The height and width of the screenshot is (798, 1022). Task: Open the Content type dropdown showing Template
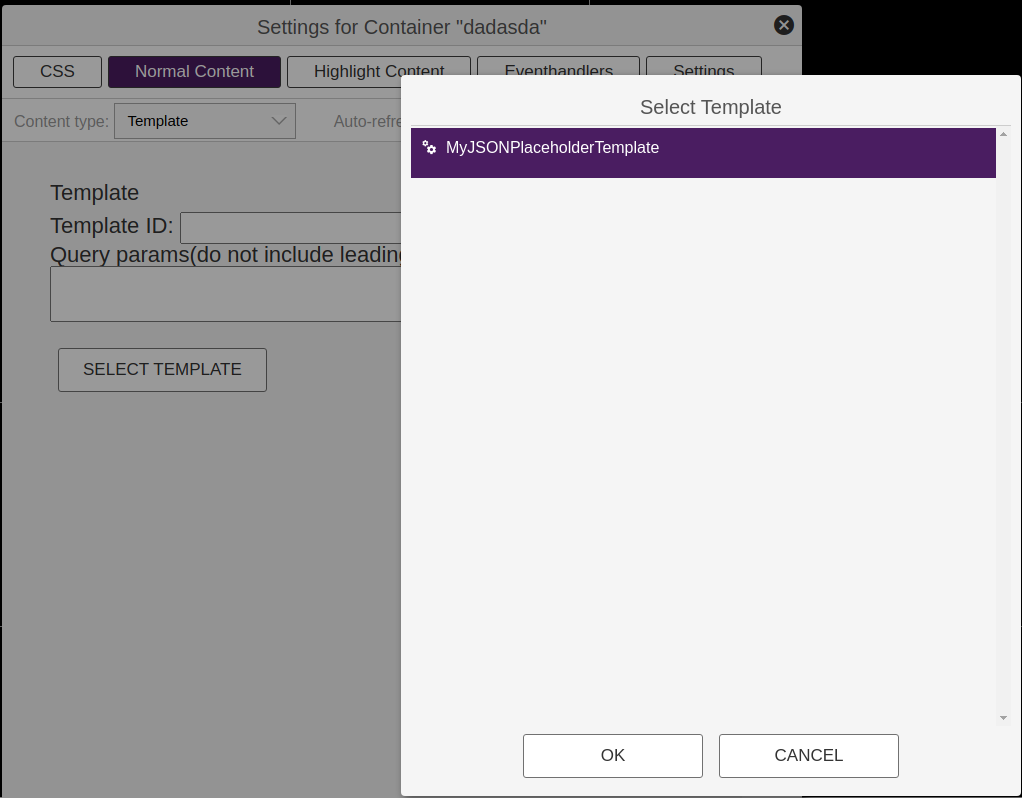[204, 121]
